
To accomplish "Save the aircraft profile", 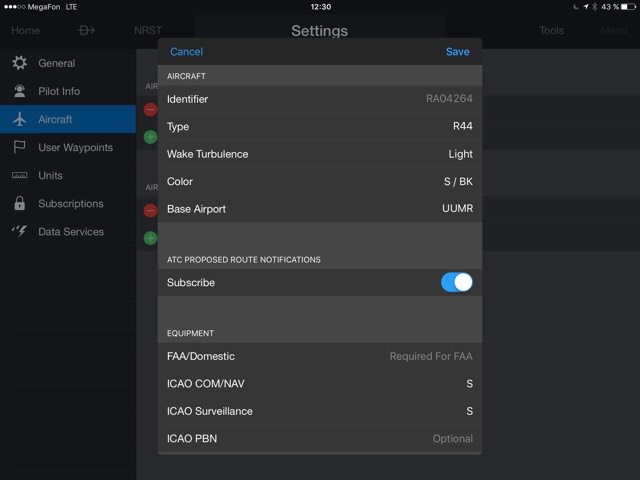I will tap(457, 52).
